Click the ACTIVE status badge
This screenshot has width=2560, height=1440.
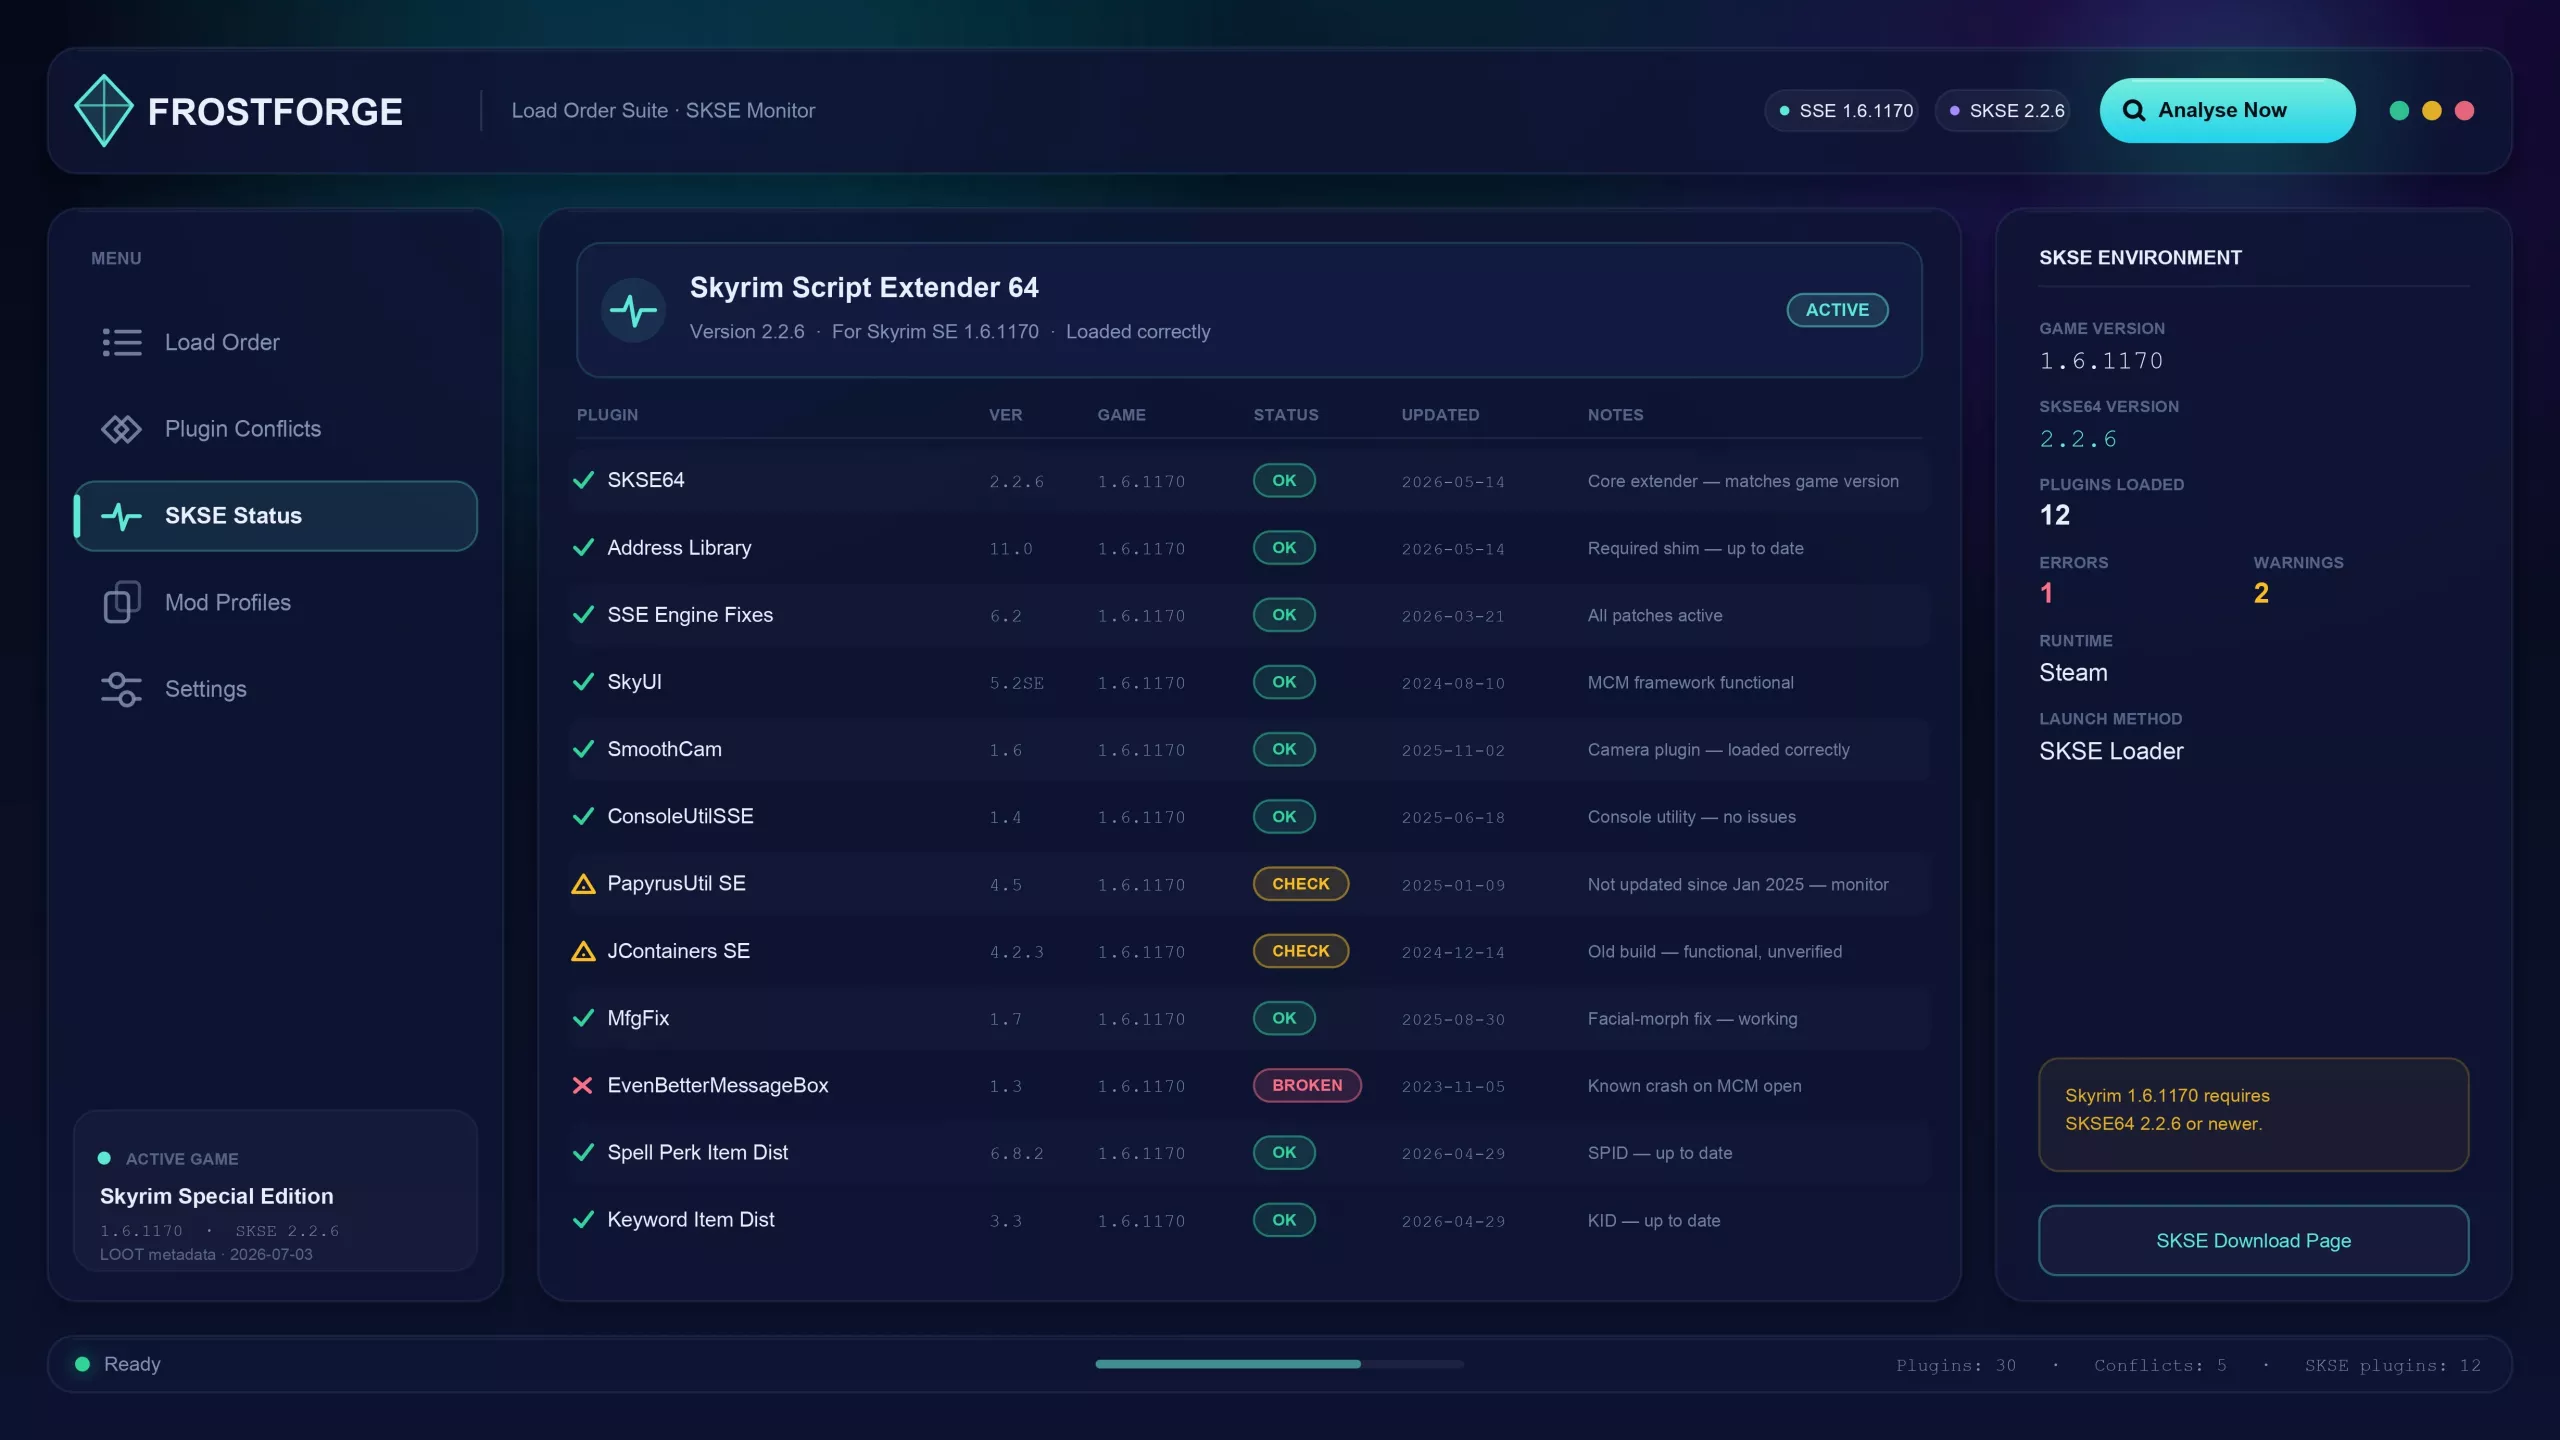(1837, 310)
